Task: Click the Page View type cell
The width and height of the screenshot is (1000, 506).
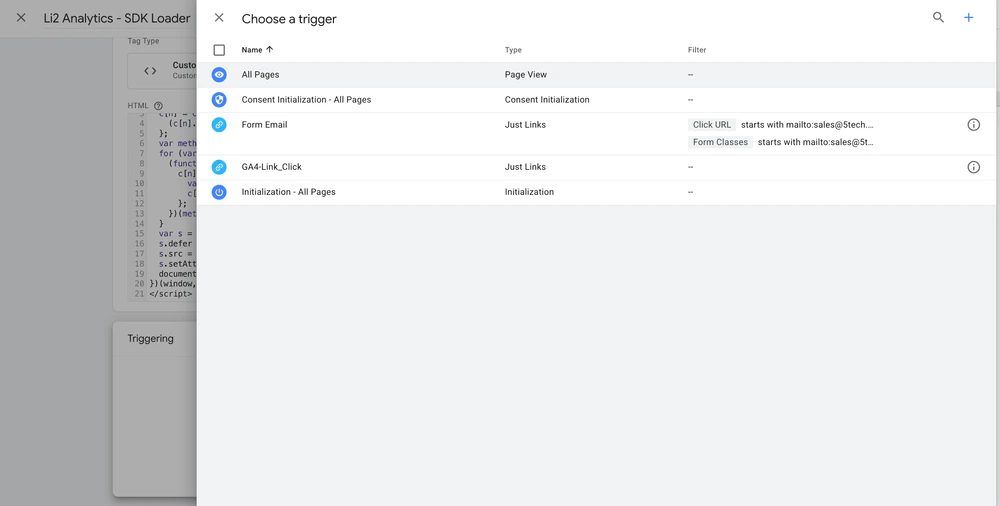Action: (x=526, y=75)
